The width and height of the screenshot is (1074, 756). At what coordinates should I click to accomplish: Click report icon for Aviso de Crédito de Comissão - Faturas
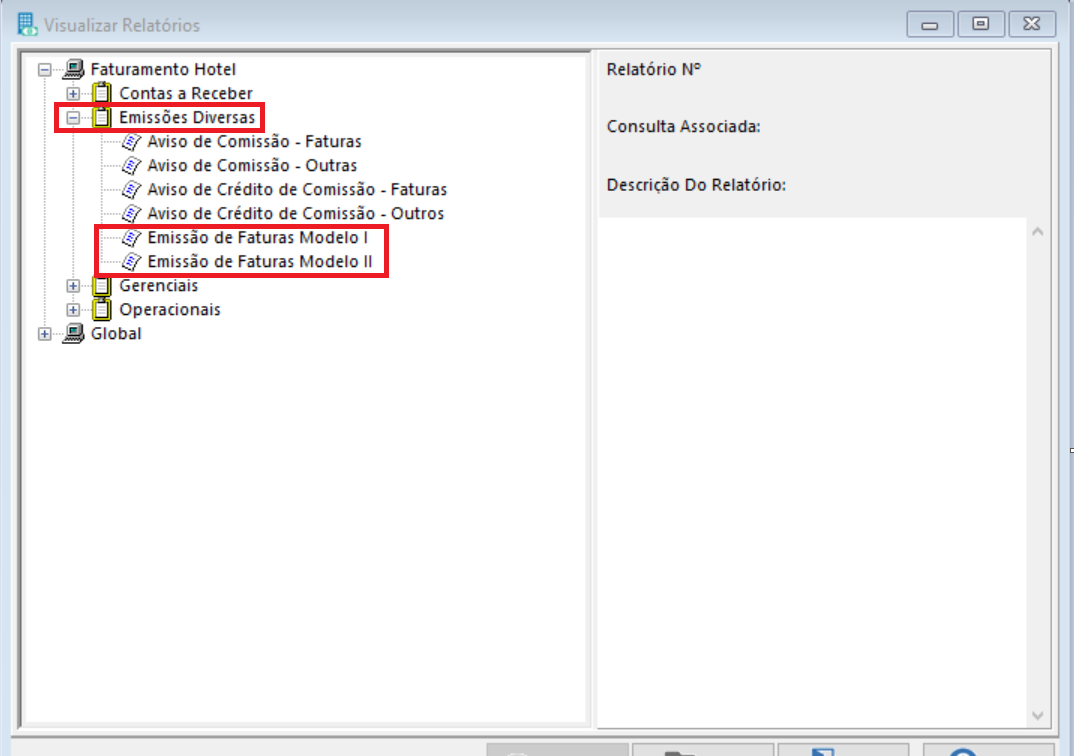(x=131, y=190)
